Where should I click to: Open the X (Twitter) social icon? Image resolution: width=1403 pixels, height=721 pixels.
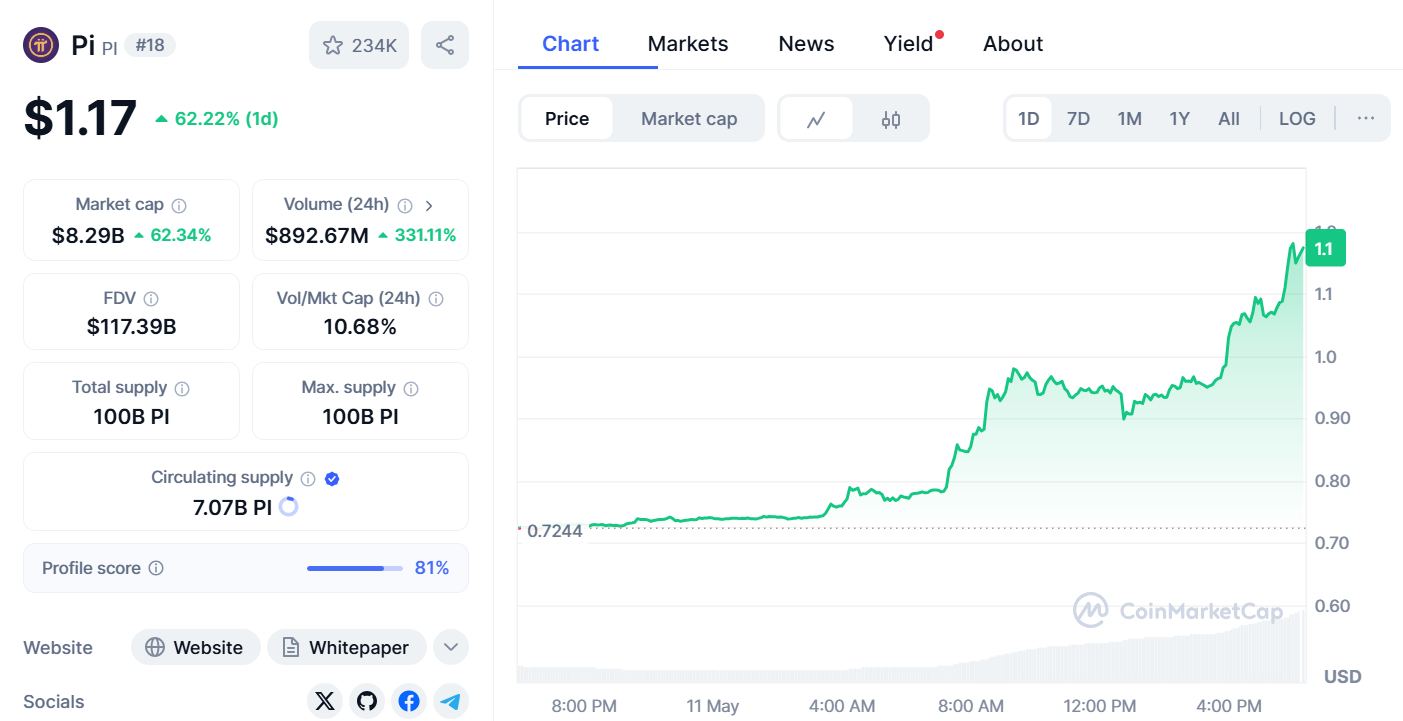[325, 701]
